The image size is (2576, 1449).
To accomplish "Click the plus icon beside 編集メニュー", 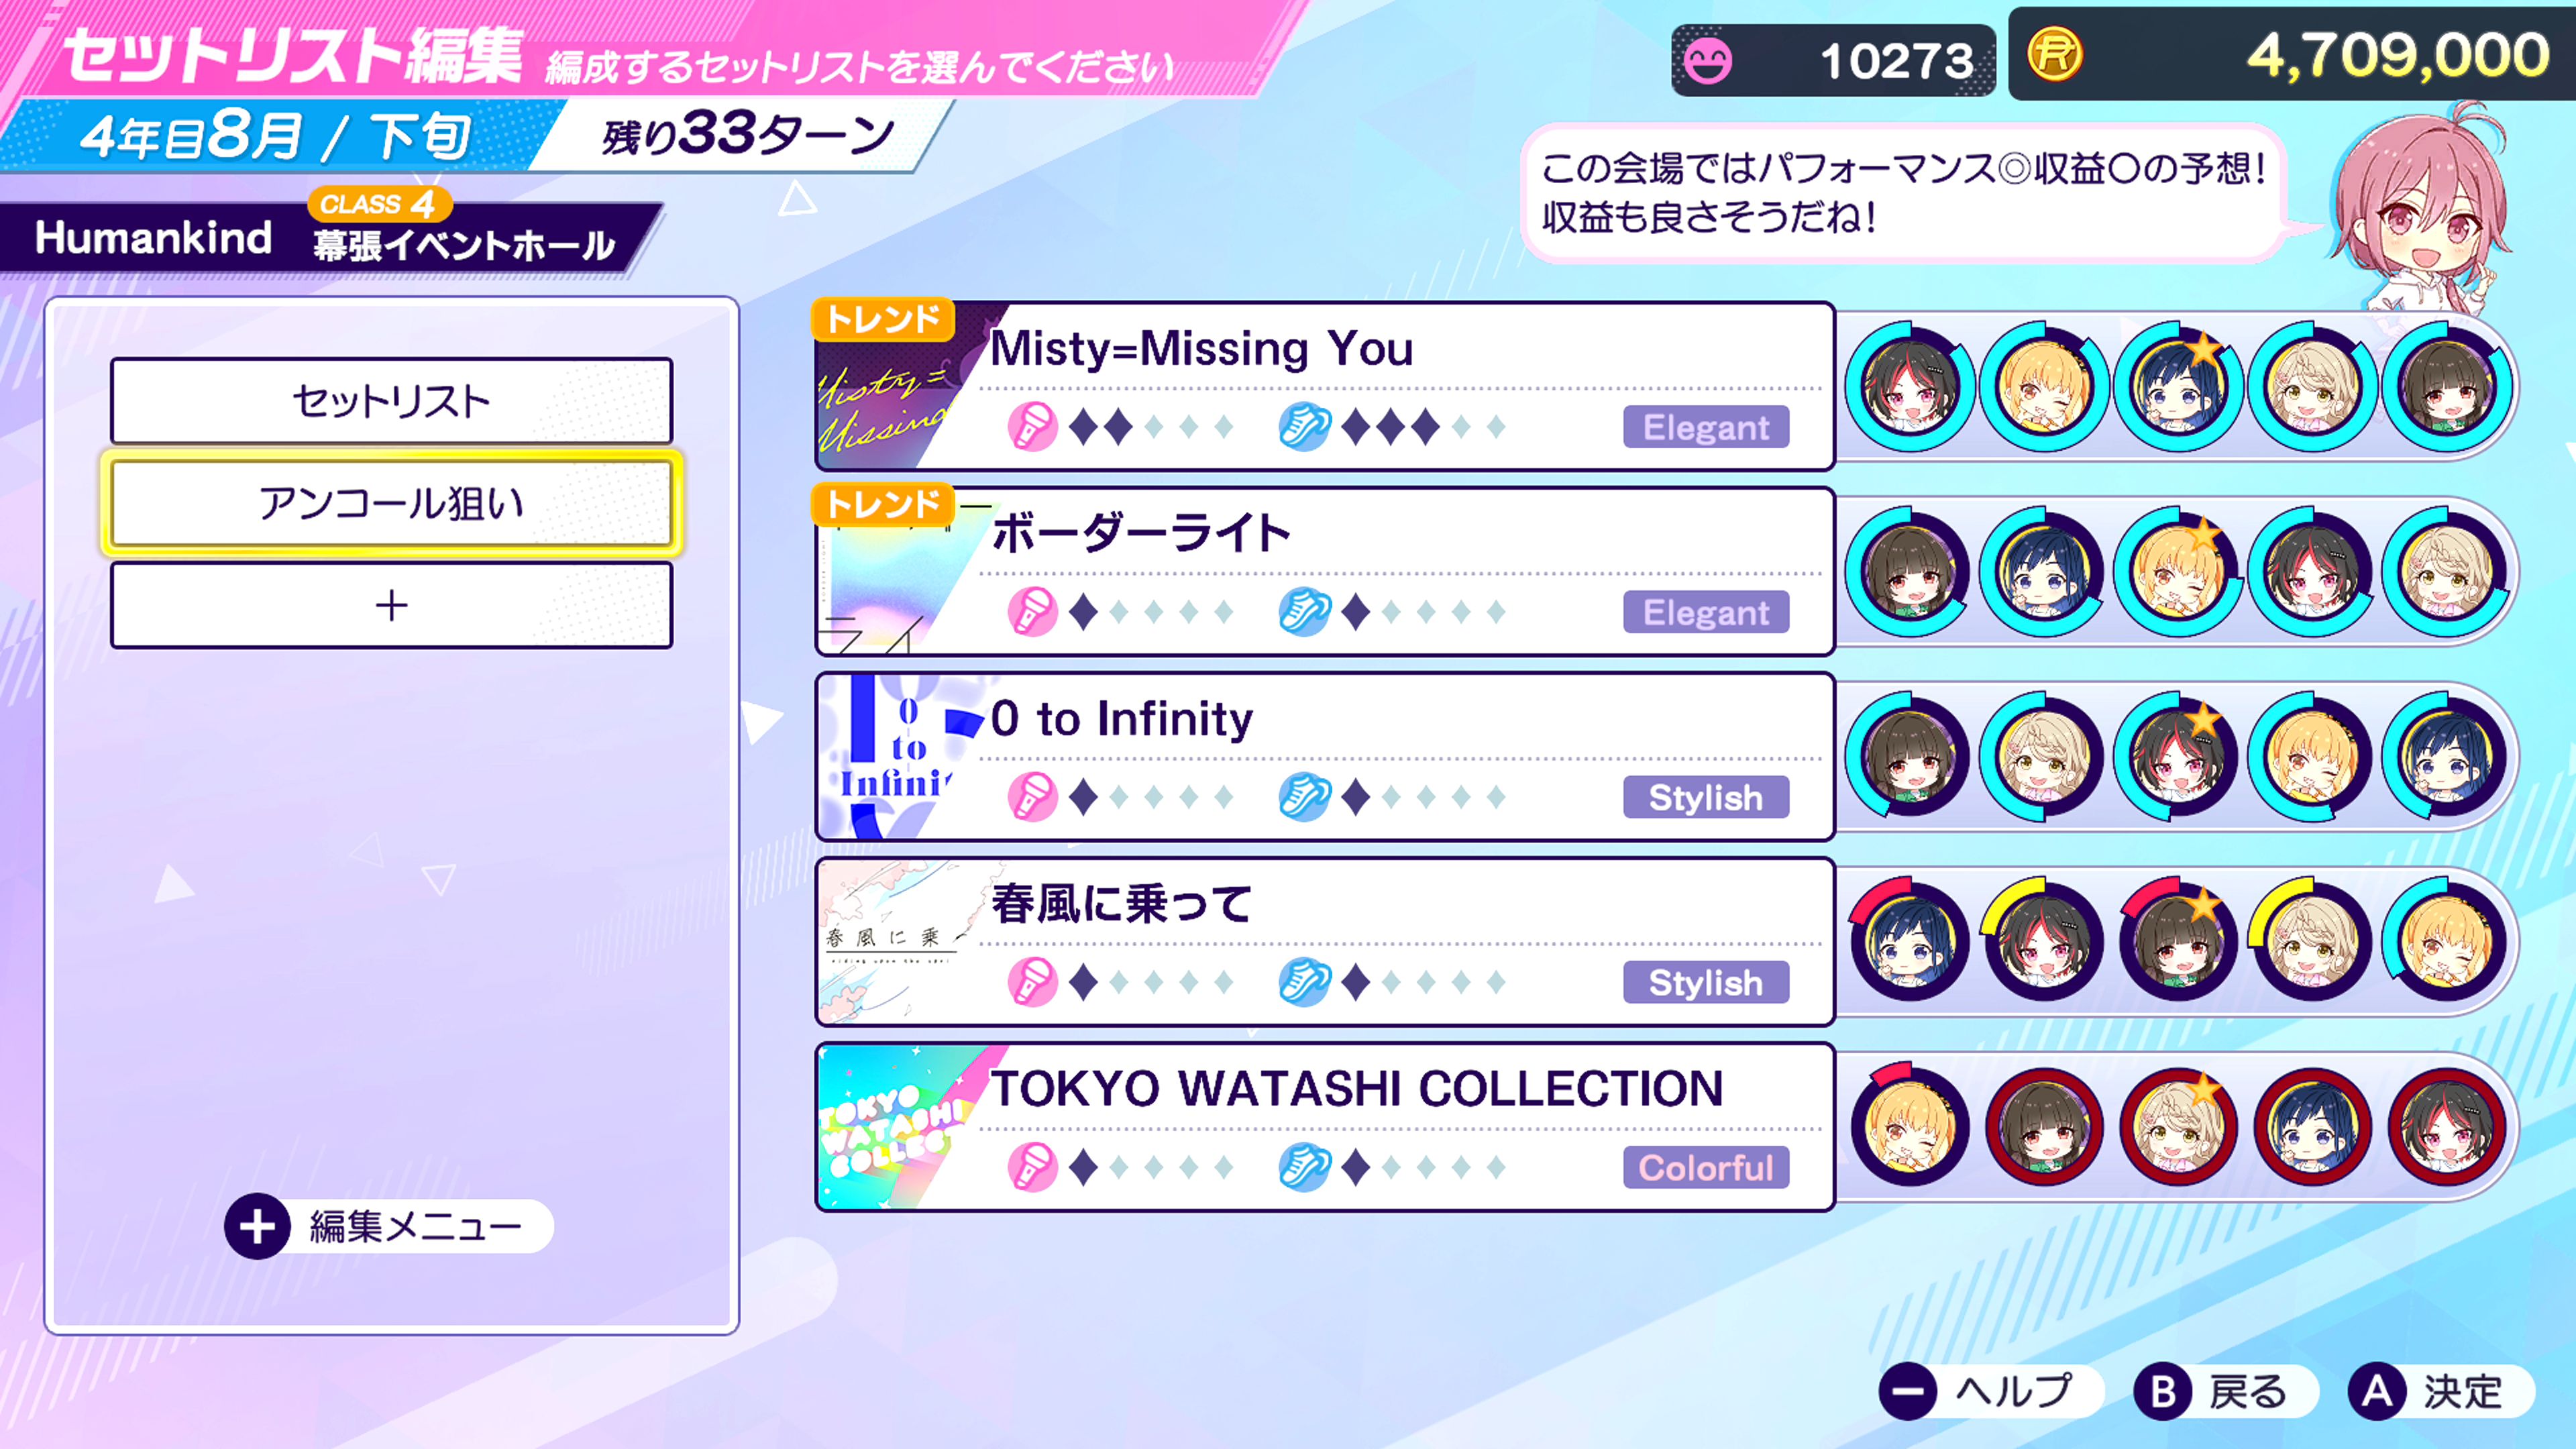I will tap(257, 1226).
